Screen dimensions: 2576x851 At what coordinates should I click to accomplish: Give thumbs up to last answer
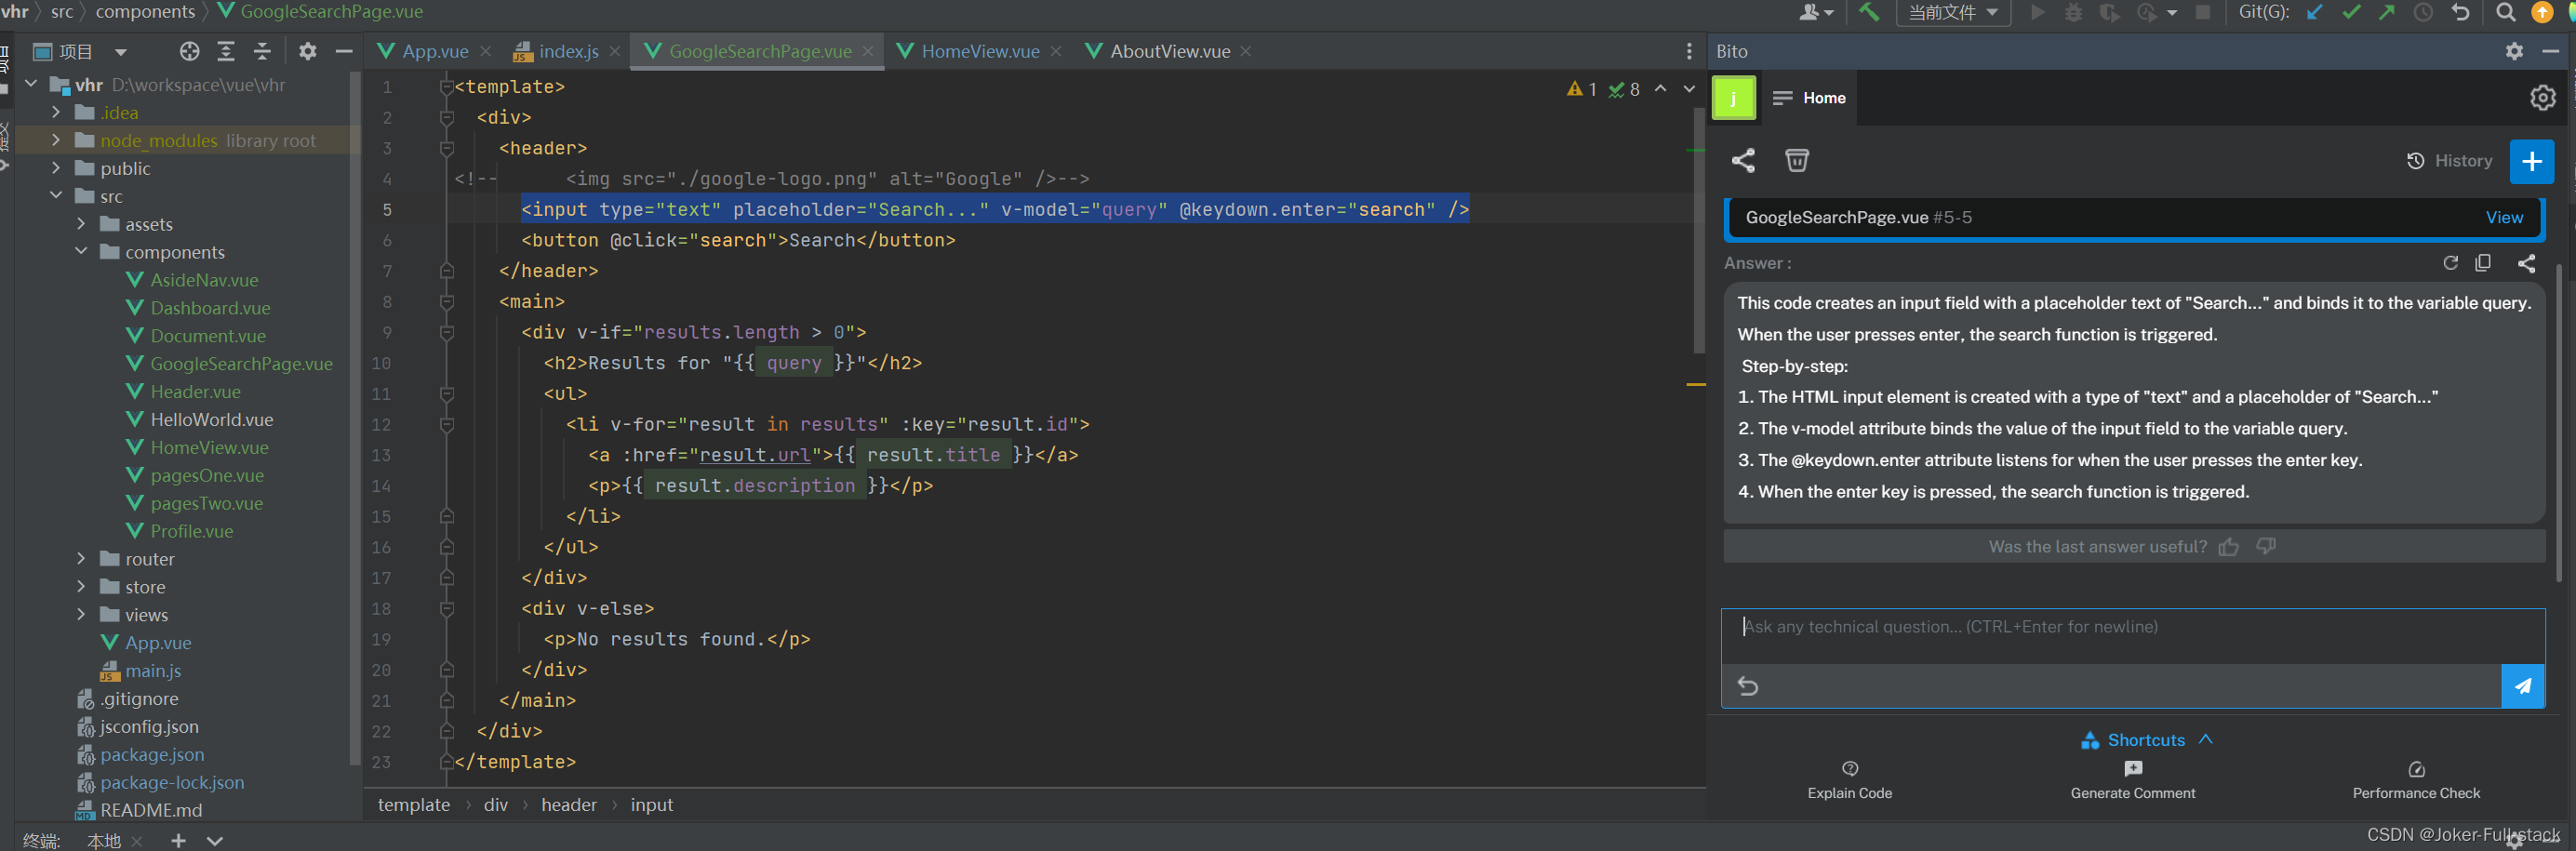pyautogui.click(x=2229, y=547)
